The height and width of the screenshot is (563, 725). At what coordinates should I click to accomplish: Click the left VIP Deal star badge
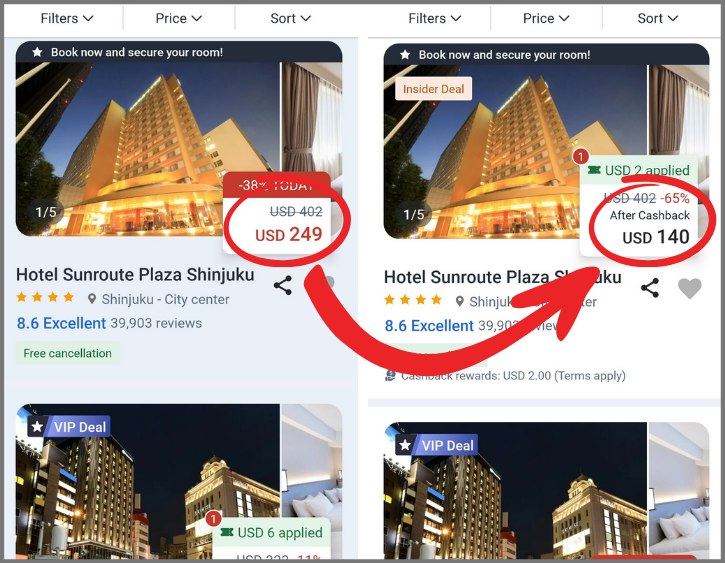(69, 427)
